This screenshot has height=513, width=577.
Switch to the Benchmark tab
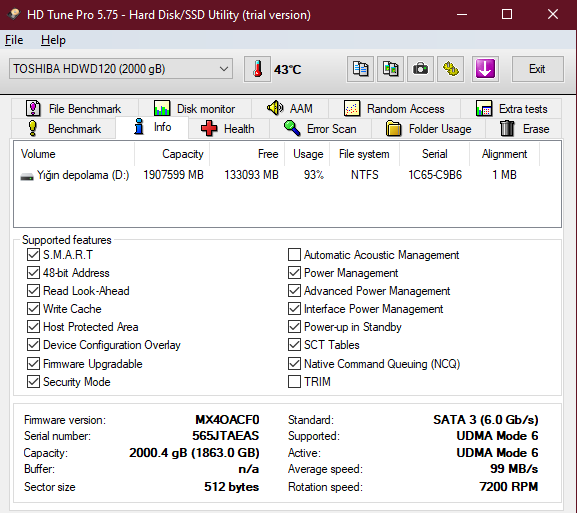pyautogui.click(x=64, y=128)
